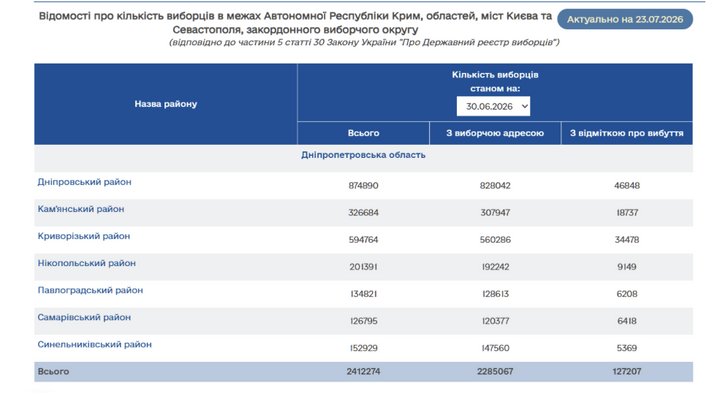Click the dropdown arrow beside 30.06.2026
This screenshot has width=720, height=394.
coord(525,107)
